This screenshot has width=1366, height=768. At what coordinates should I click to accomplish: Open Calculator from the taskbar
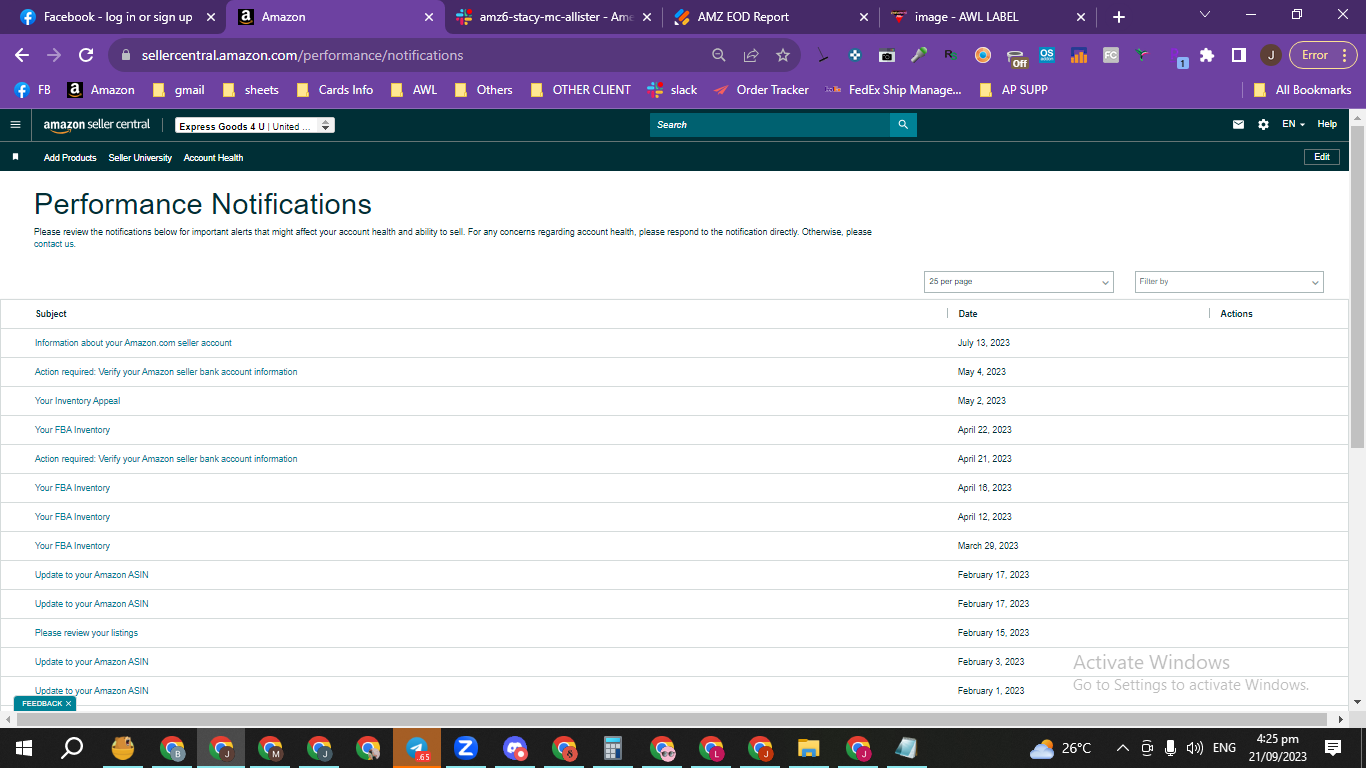613,748
